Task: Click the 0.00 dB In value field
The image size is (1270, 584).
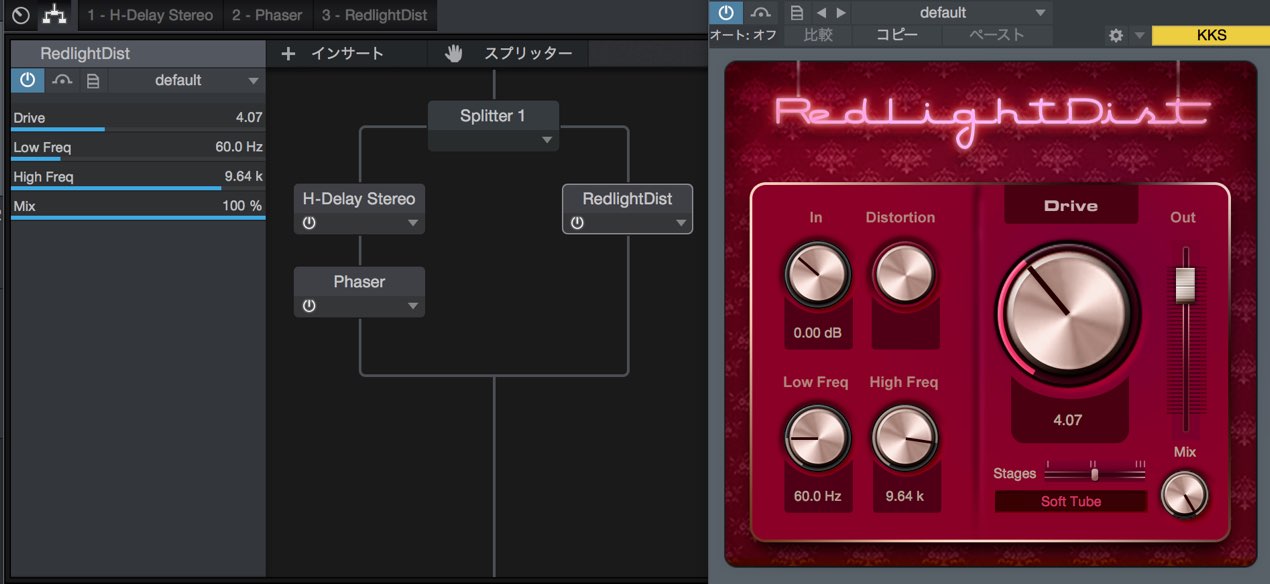Action: click(x=818, y=333)
